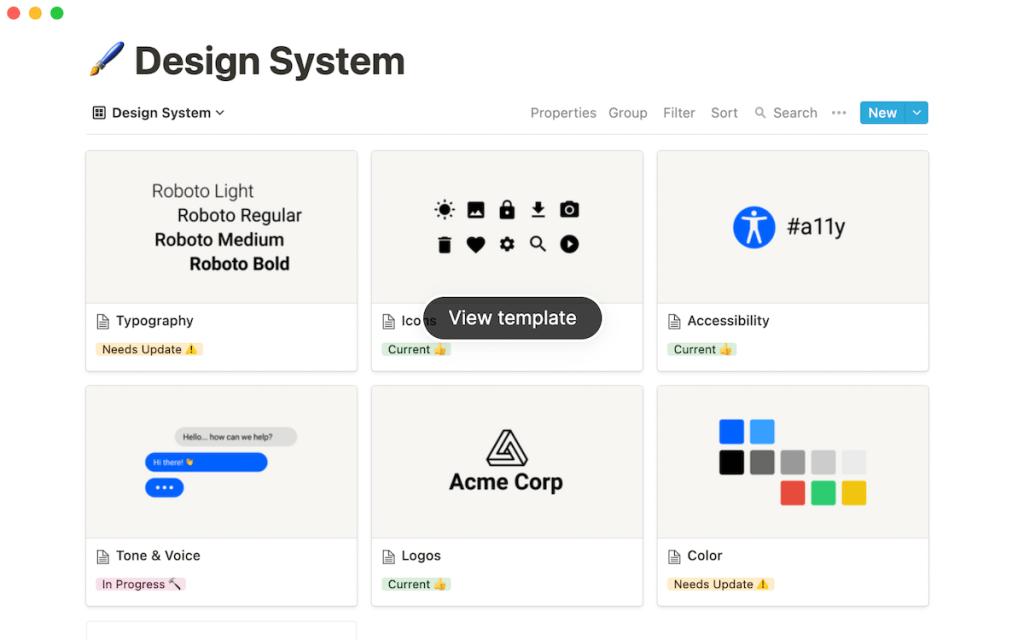
Task: Click the image picture icon in Icons card
Action: tap(475, 210)
